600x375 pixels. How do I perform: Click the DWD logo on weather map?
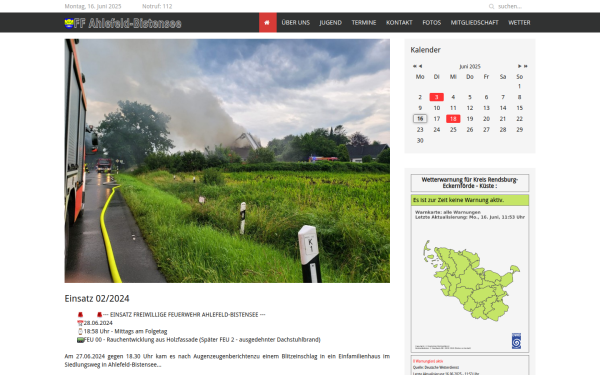[516, 341]
